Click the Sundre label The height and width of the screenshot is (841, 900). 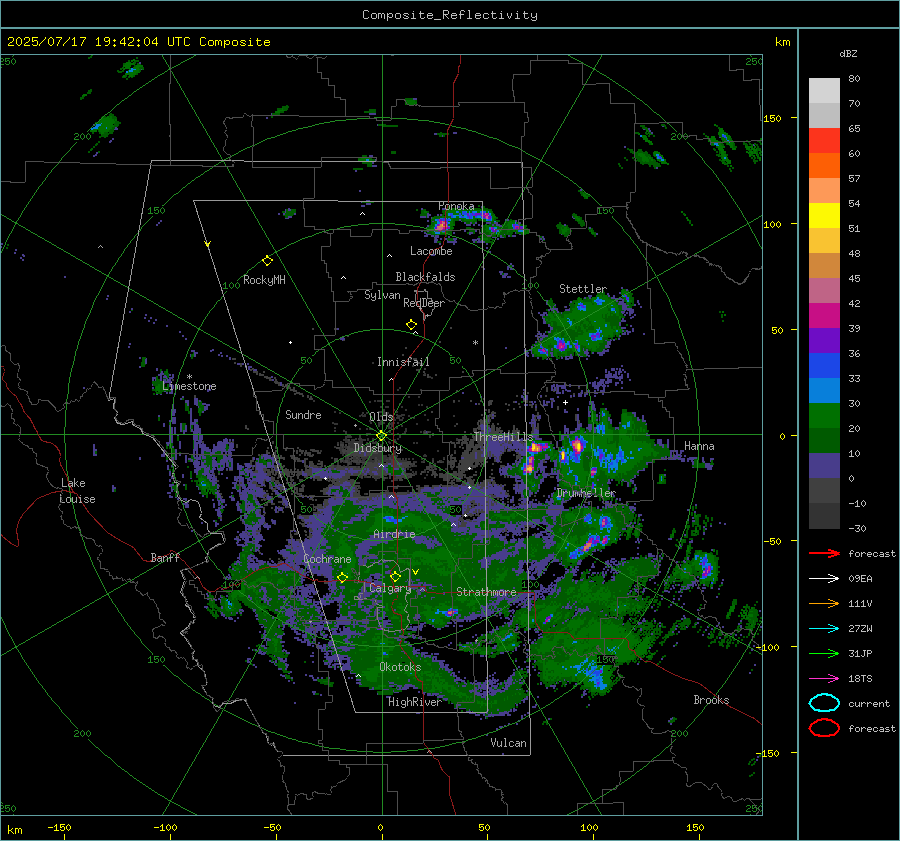tap(303, 415)
